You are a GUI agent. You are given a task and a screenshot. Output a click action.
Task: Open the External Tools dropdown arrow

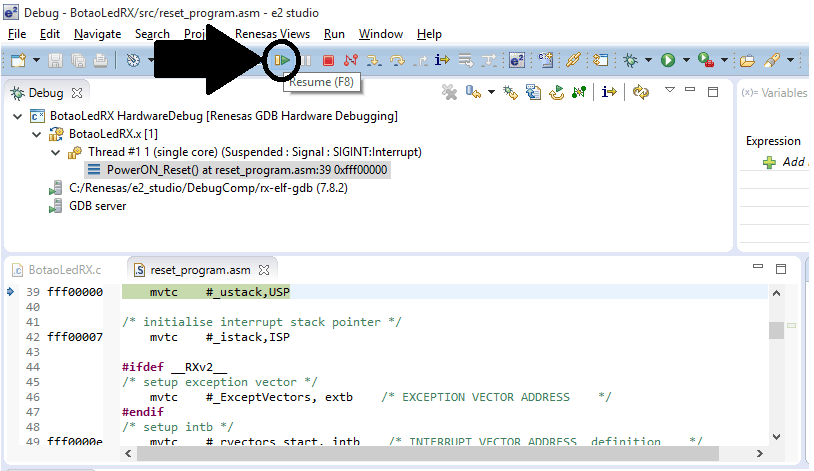point(724,60)
